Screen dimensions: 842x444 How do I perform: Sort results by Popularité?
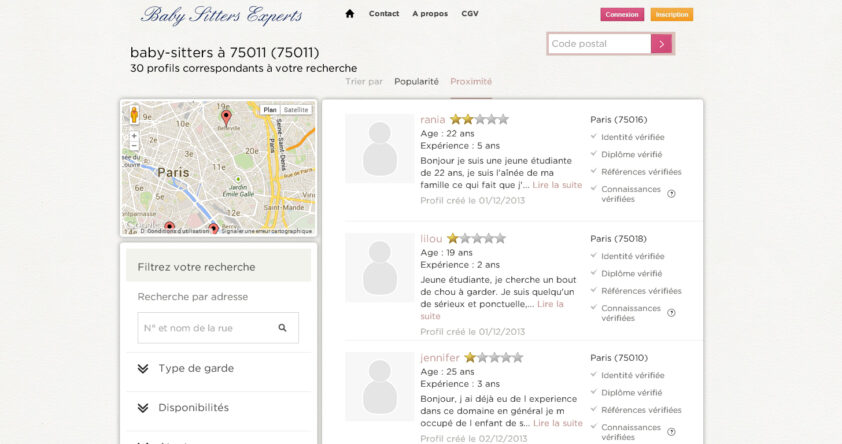416,82
